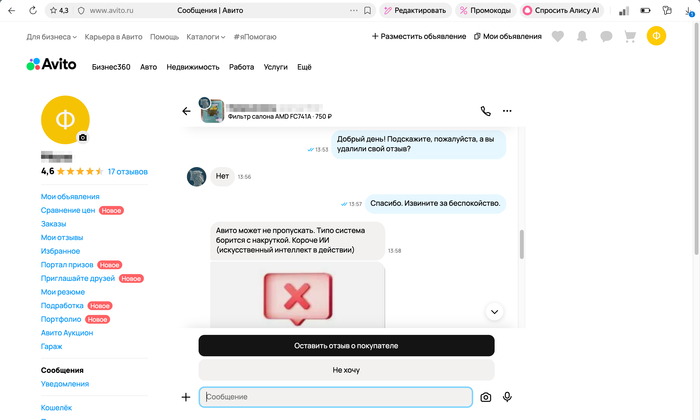
Task: Open the three-dots chat options menu
Action: (x=507, y=111)
